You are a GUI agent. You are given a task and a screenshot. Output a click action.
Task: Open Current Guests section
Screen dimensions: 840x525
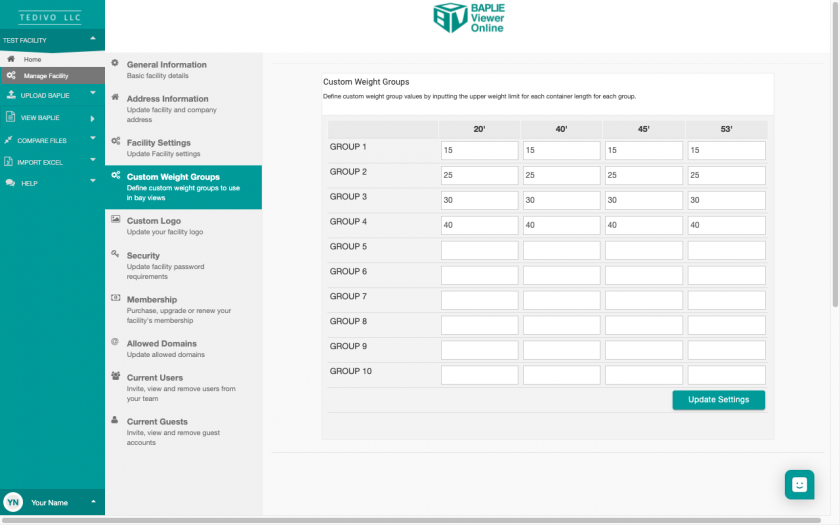(x=183, y=432)
